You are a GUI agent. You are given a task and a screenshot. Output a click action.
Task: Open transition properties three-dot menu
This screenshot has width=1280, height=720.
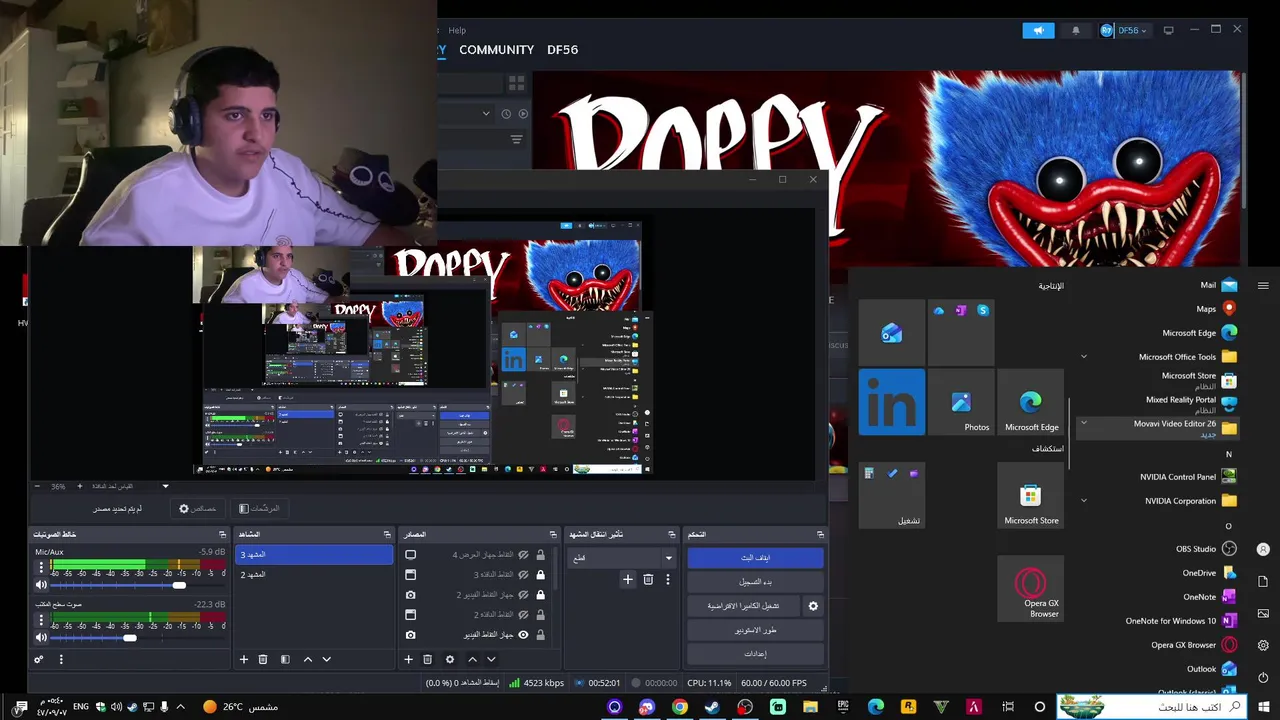pos(668,579)
